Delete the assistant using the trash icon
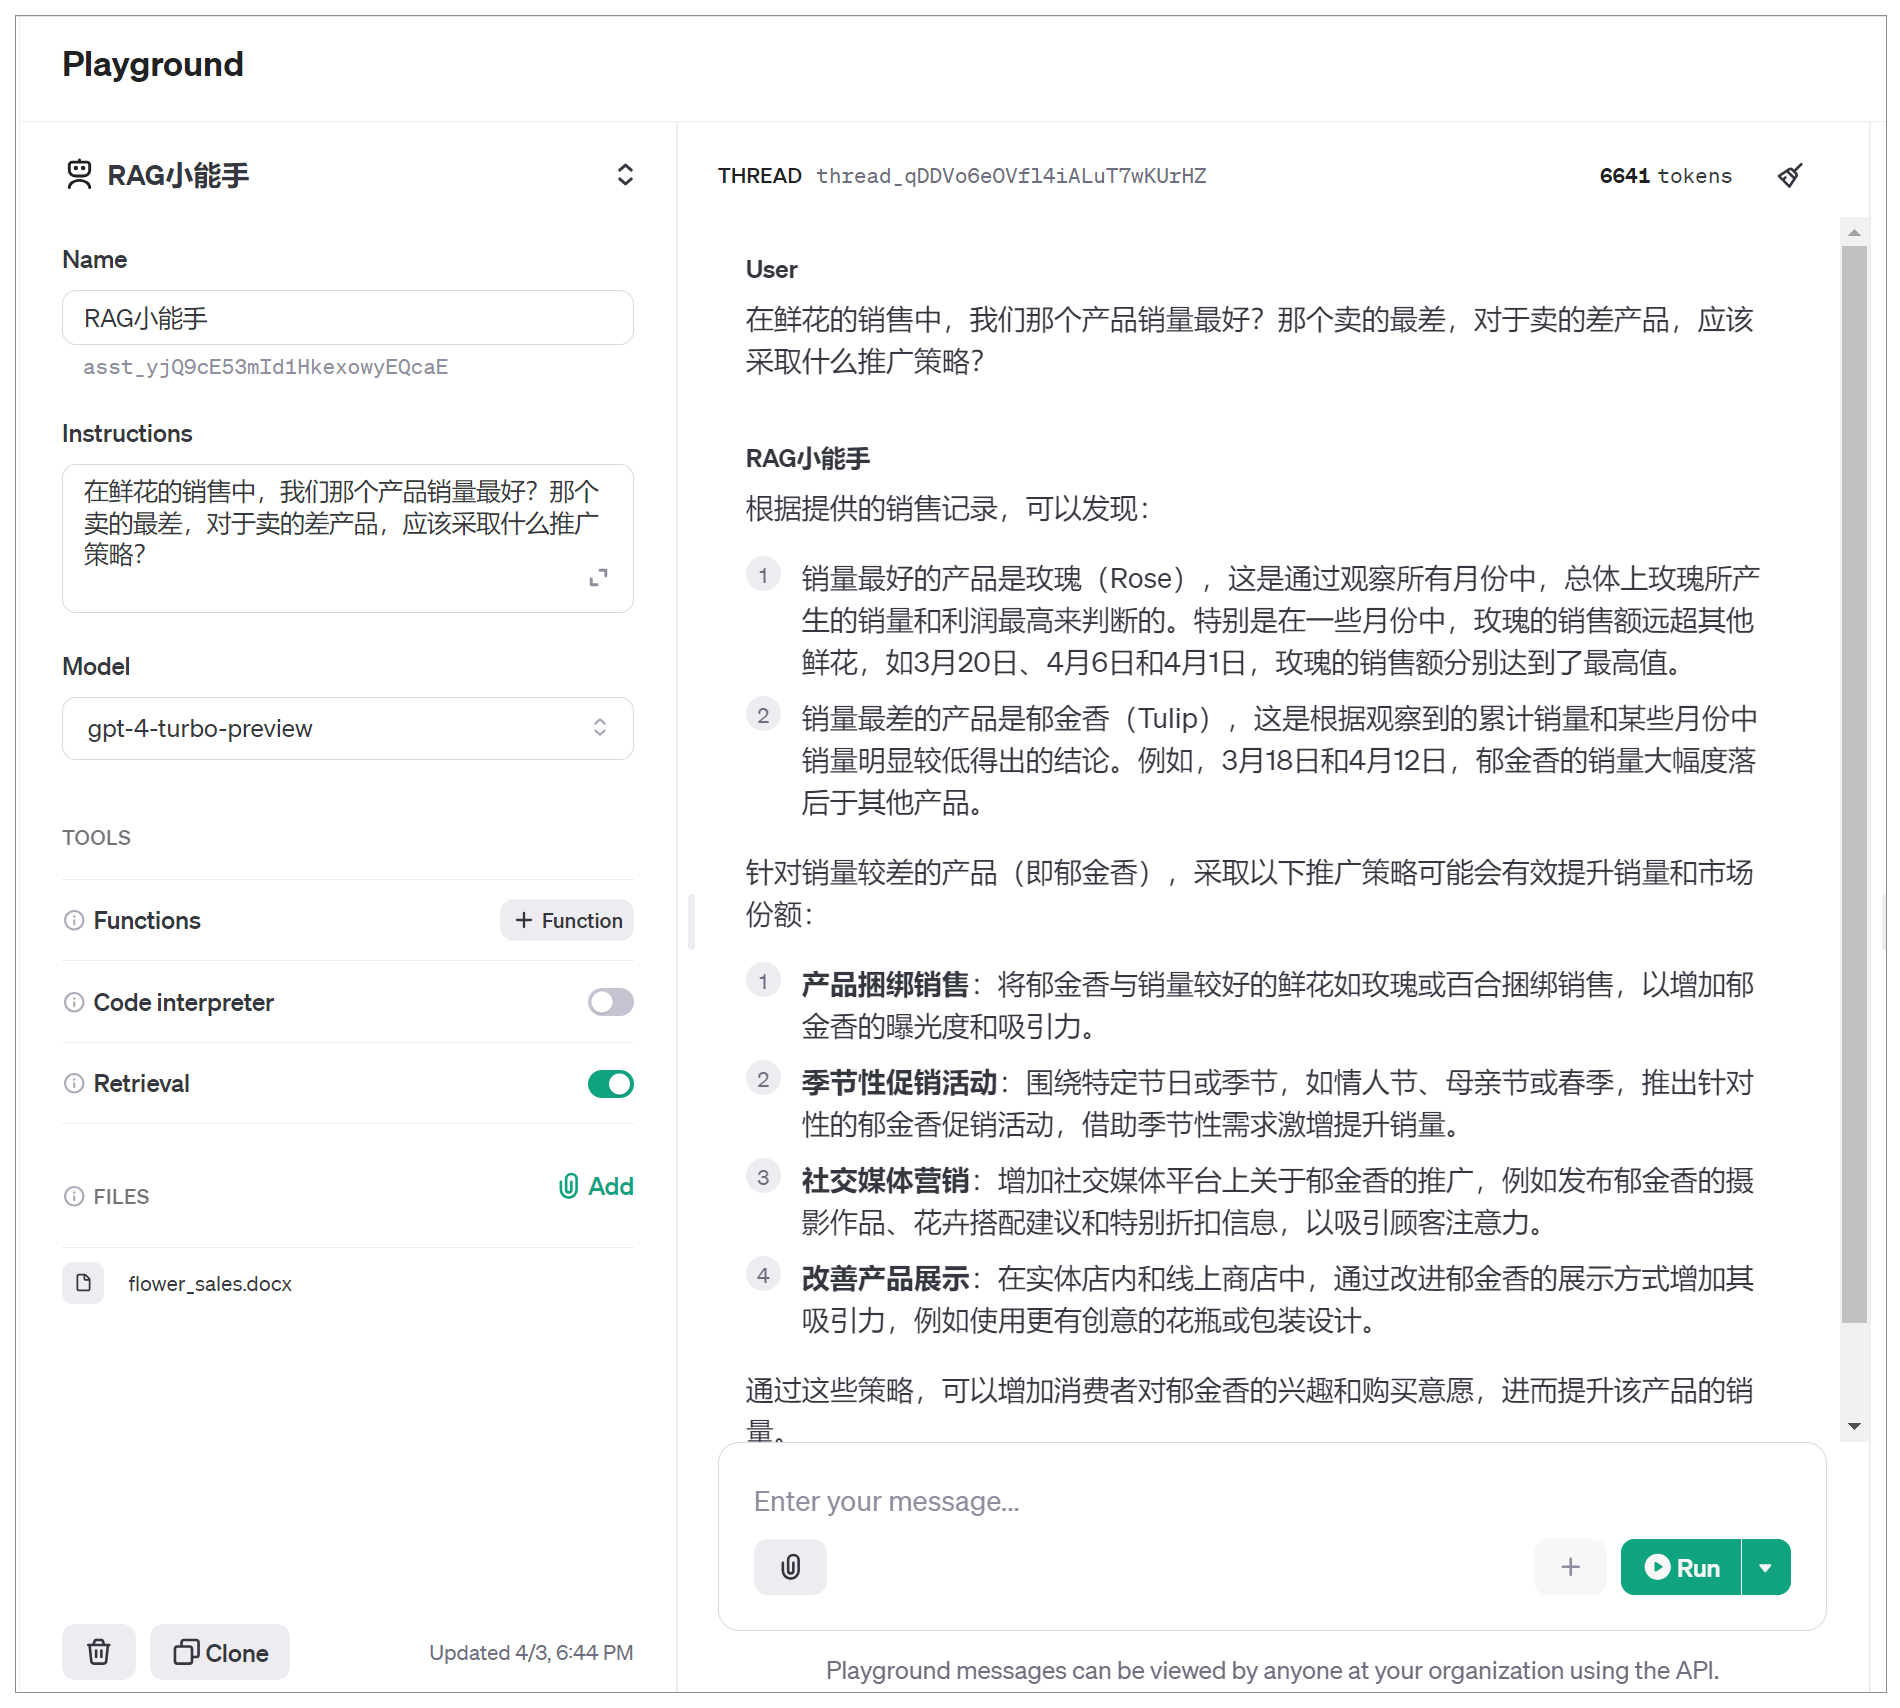 pyautogui.click(x=97, y=1652)
